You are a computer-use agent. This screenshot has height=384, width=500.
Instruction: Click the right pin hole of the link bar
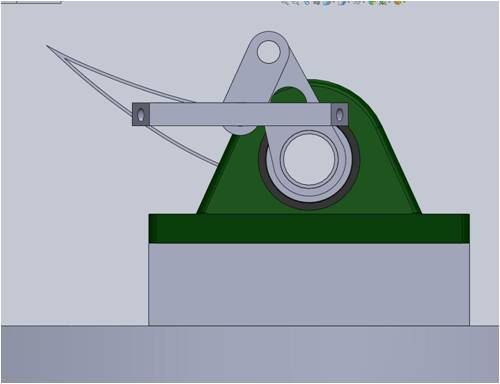[339, 115]
